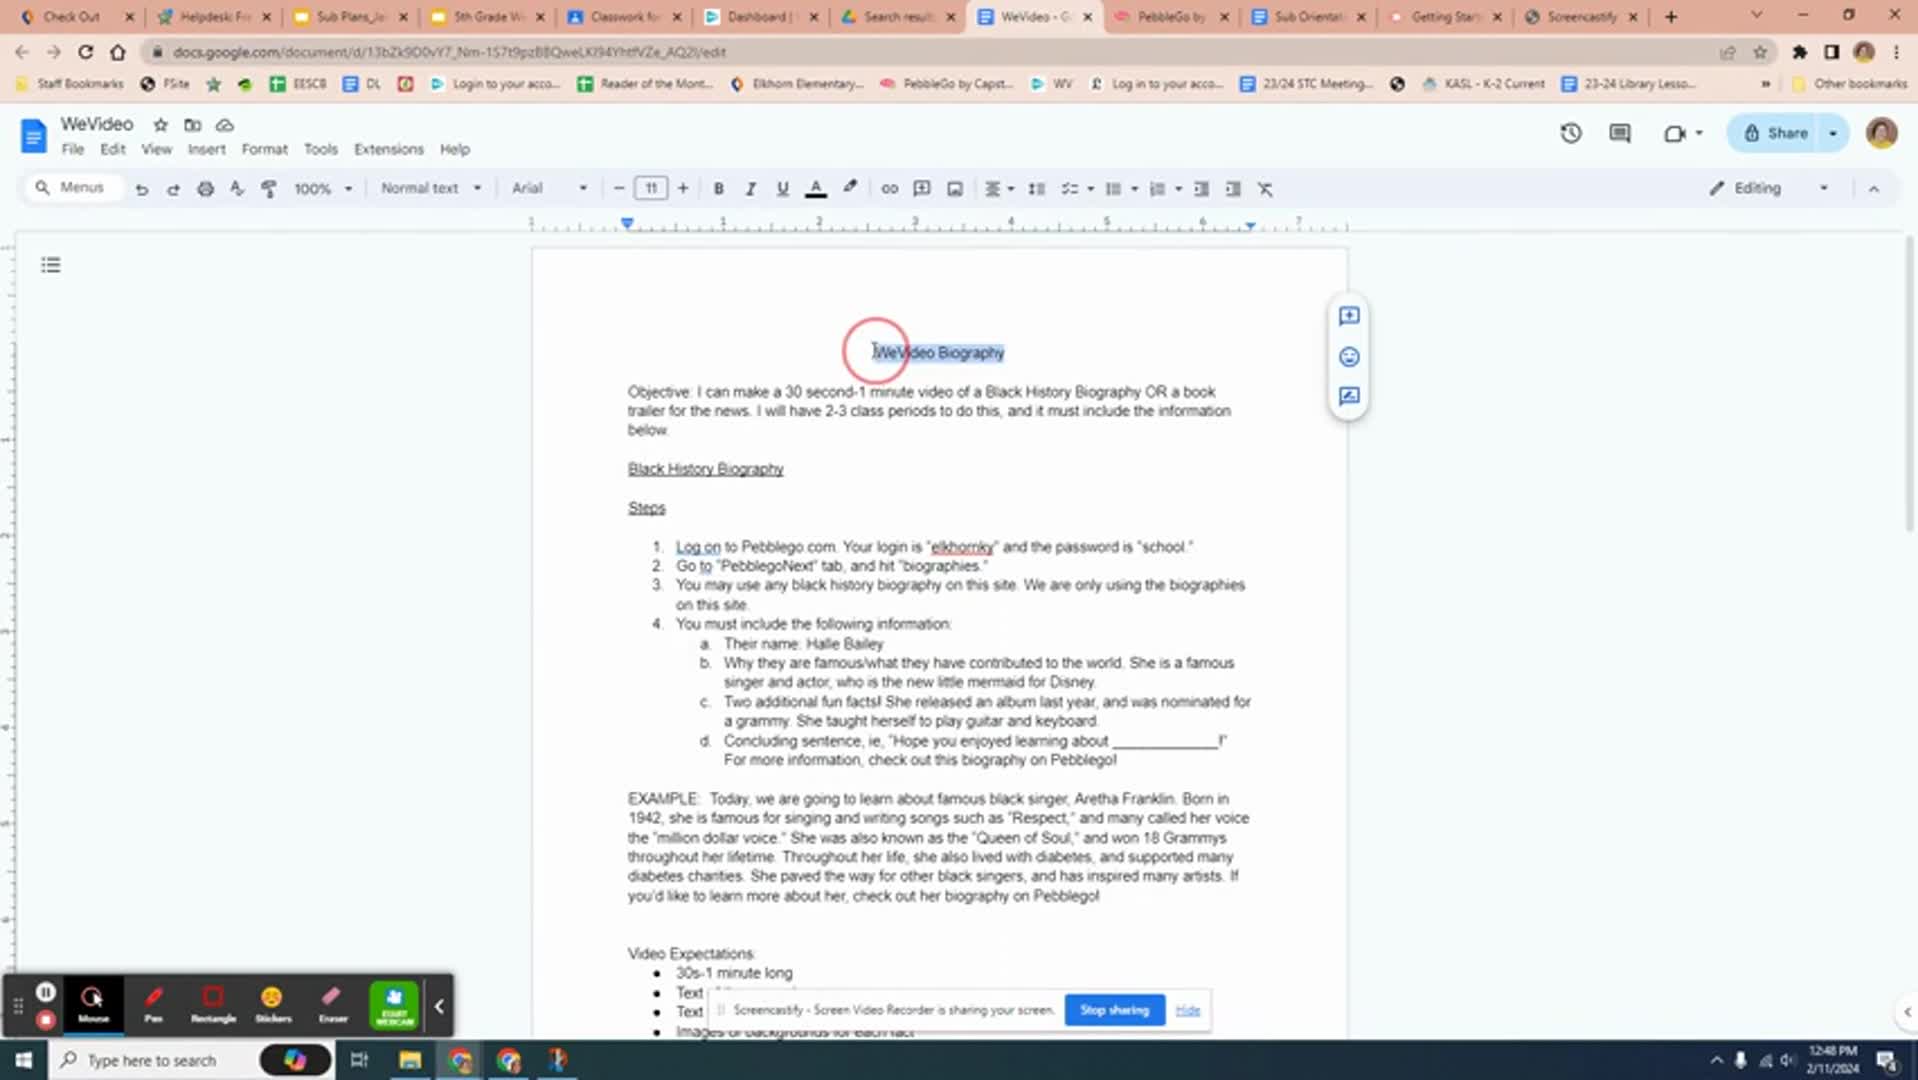
Task: Toggle underline formatting
Action: 782,189
